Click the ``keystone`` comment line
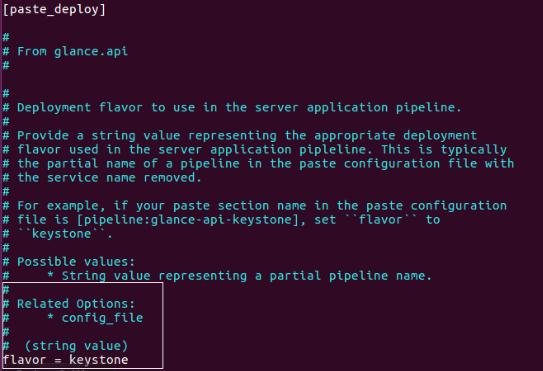This screenshot has width=543, height=371. [58, 234]
